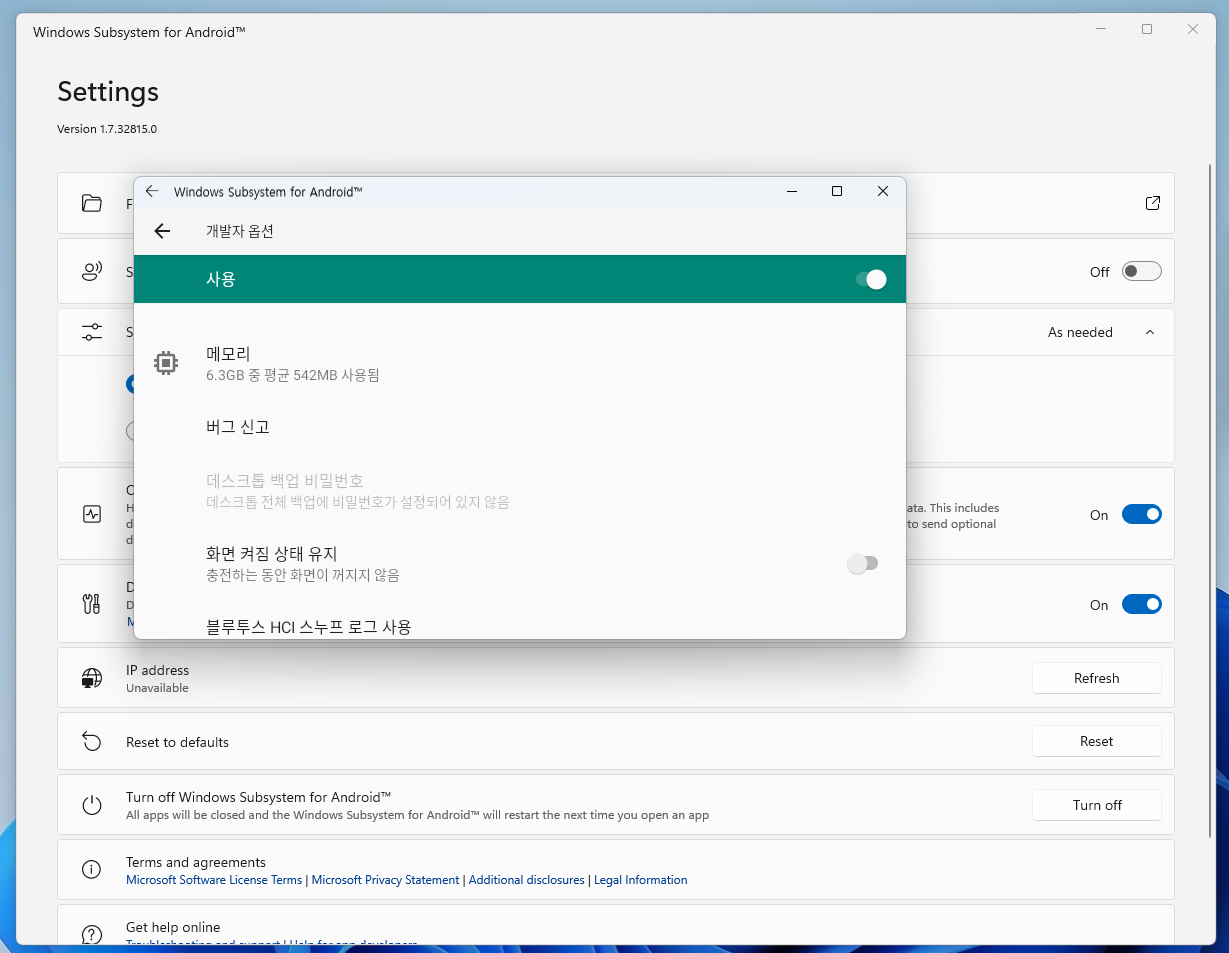Screen dimensions: 1229x953
Task: Click the 데스크톱 백업 비밀번호 entry
Action: click(x=520, y=491)
